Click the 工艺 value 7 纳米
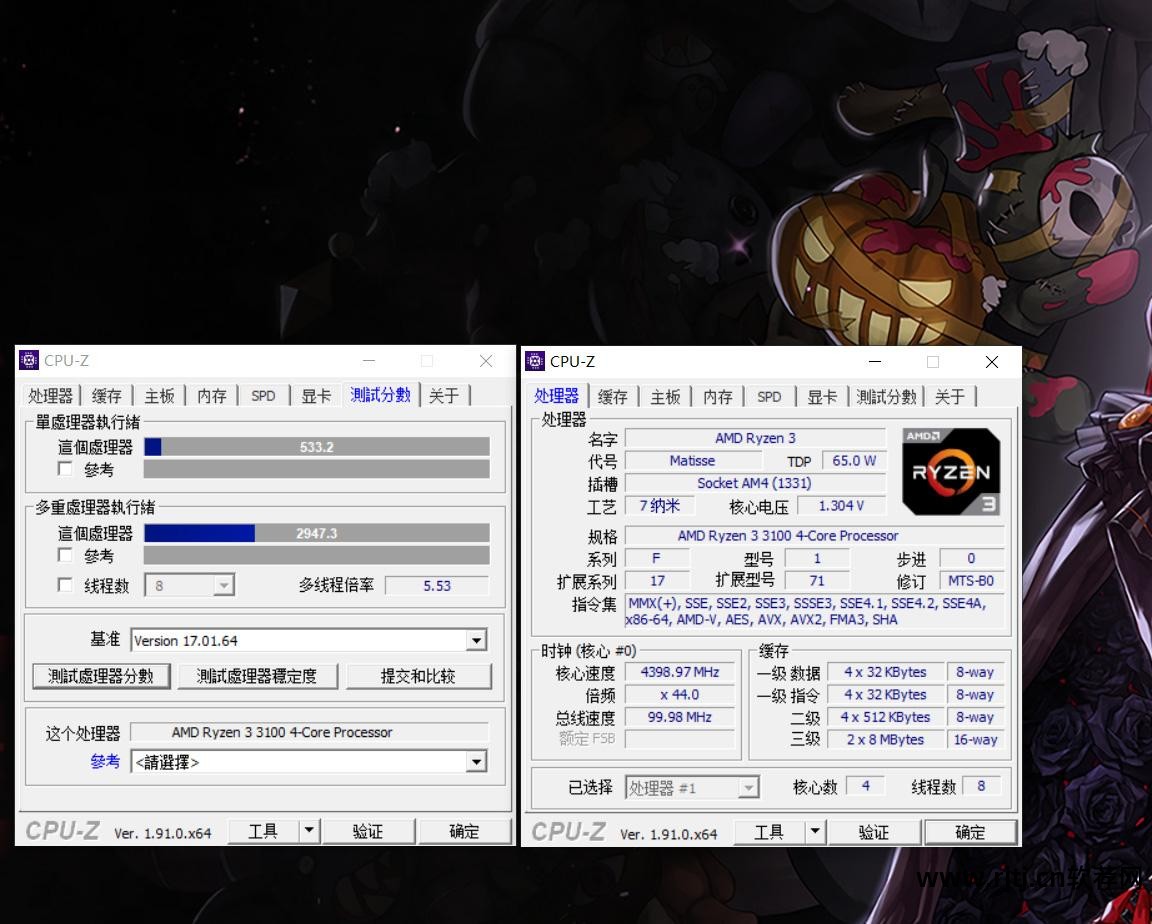Screen dimensions: 1152x924 point(659,505)
